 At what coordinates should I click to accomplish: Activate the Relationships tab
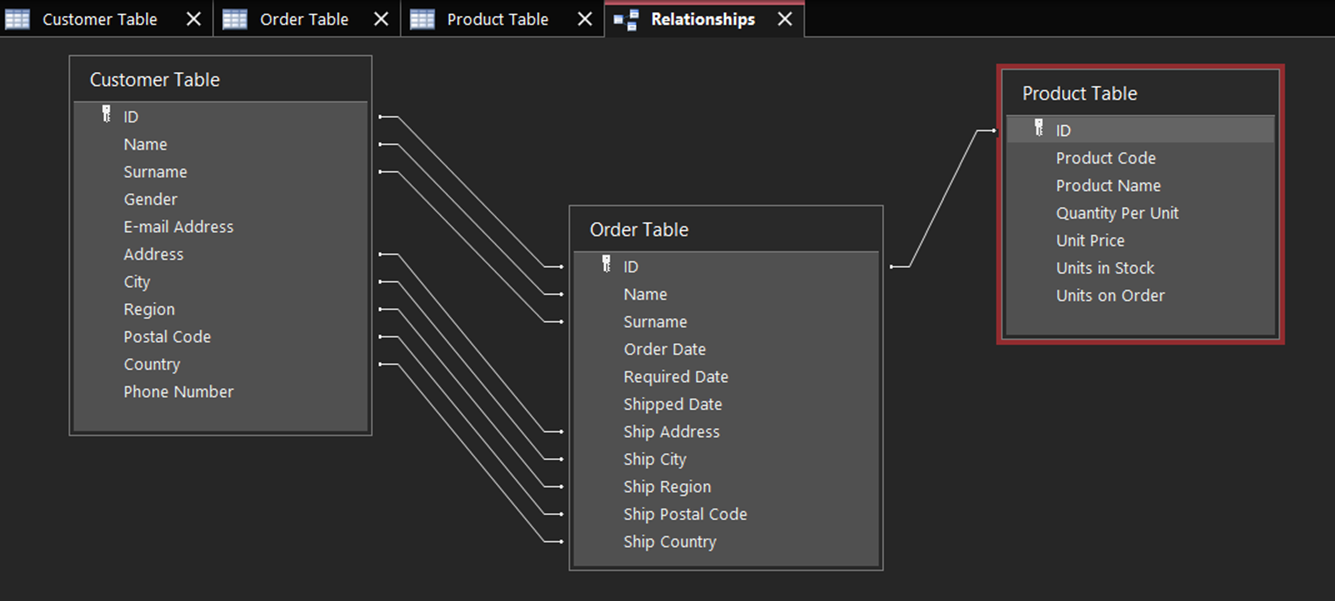click(703, 18)
